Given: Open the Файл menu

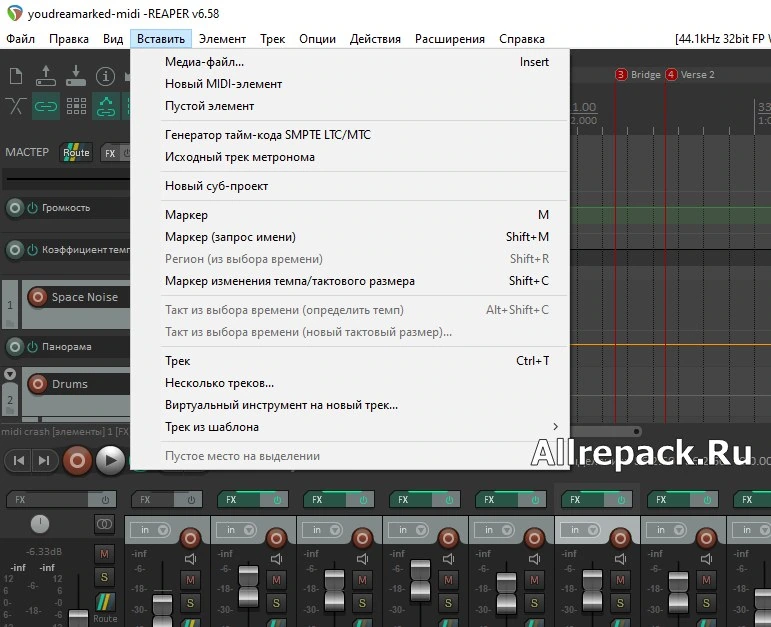Looking at the screenshot, I should (20, 39).
